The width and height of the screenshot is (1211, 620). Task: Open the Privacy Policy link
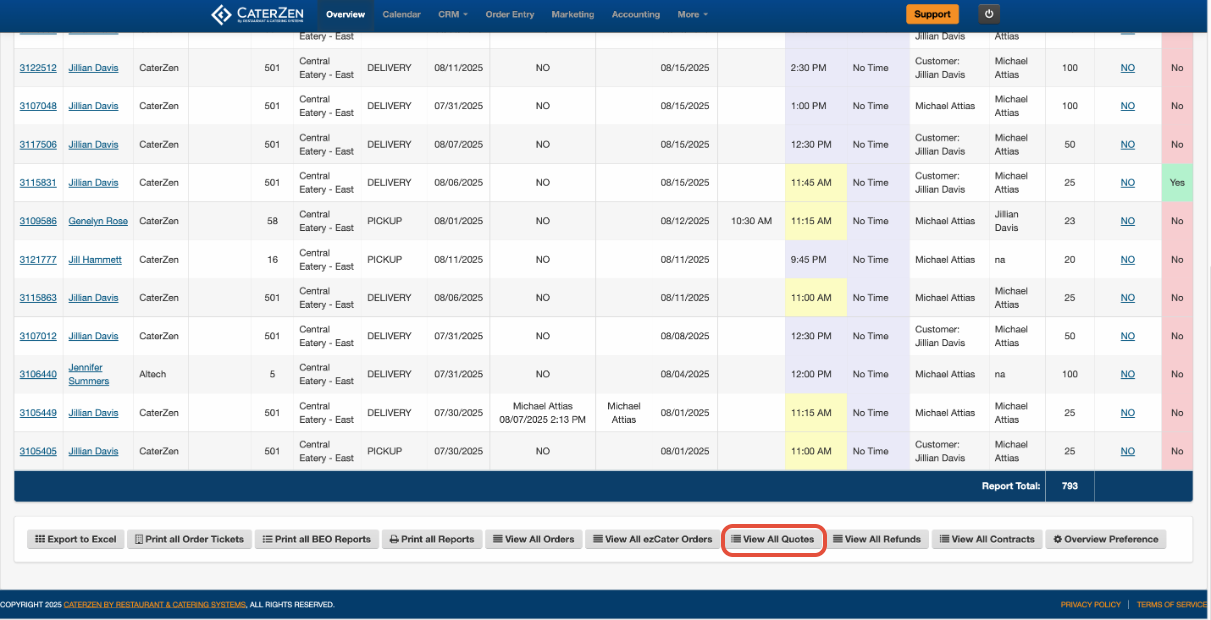tap(1091, 604)
